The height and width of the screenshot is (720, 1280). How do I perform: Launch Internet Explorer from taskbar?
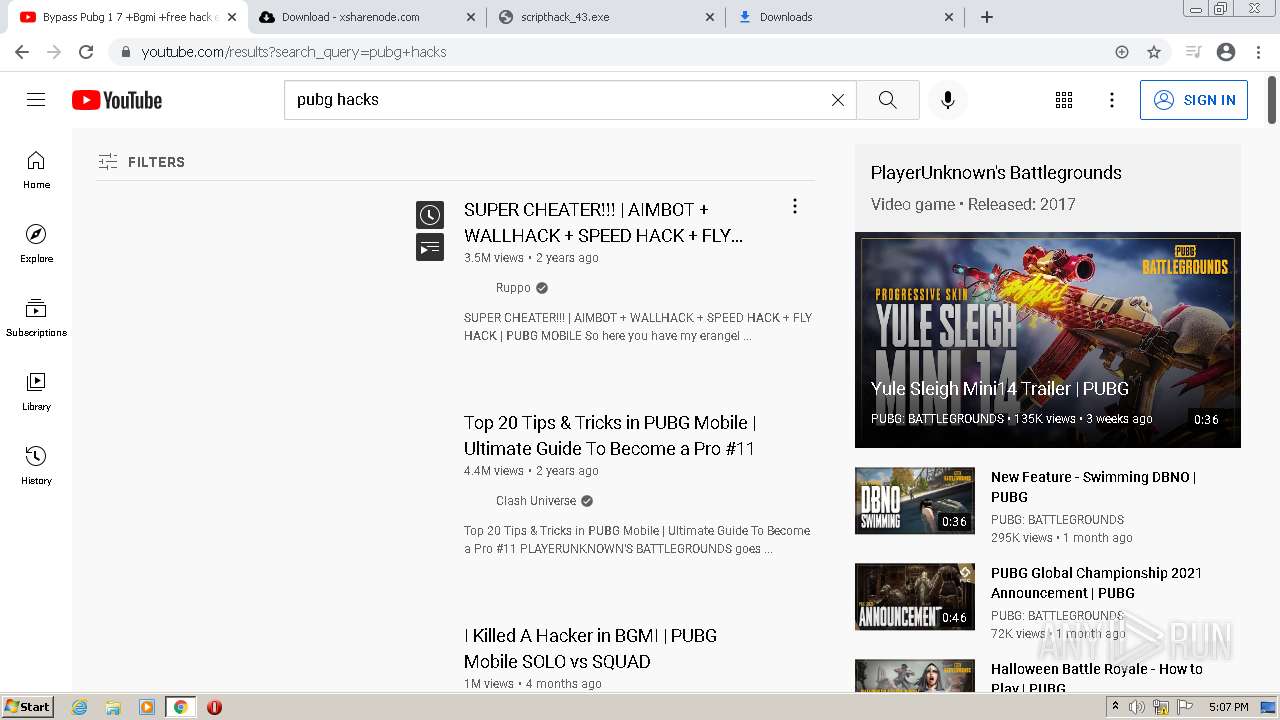tap(79, 707)
